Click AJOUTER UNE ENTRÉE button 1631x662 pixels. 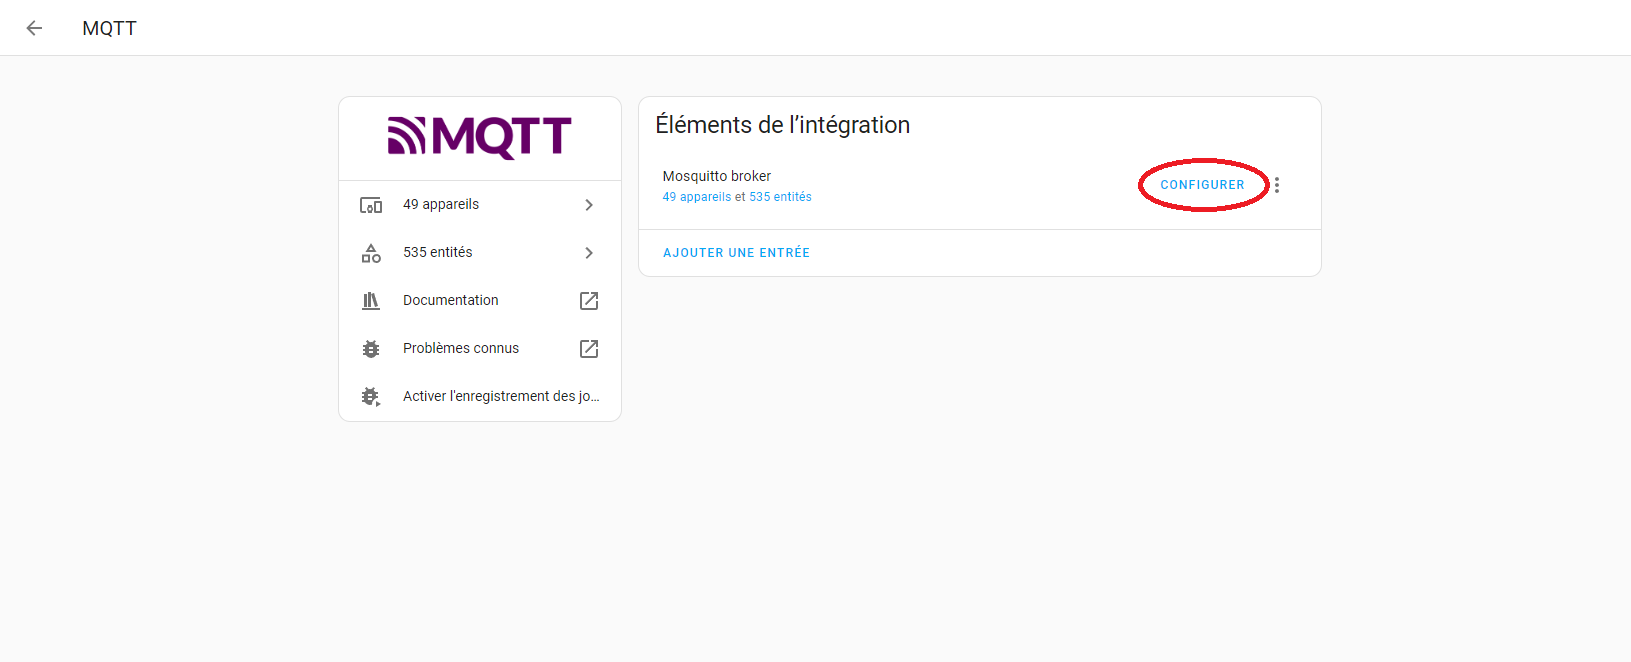736,253
